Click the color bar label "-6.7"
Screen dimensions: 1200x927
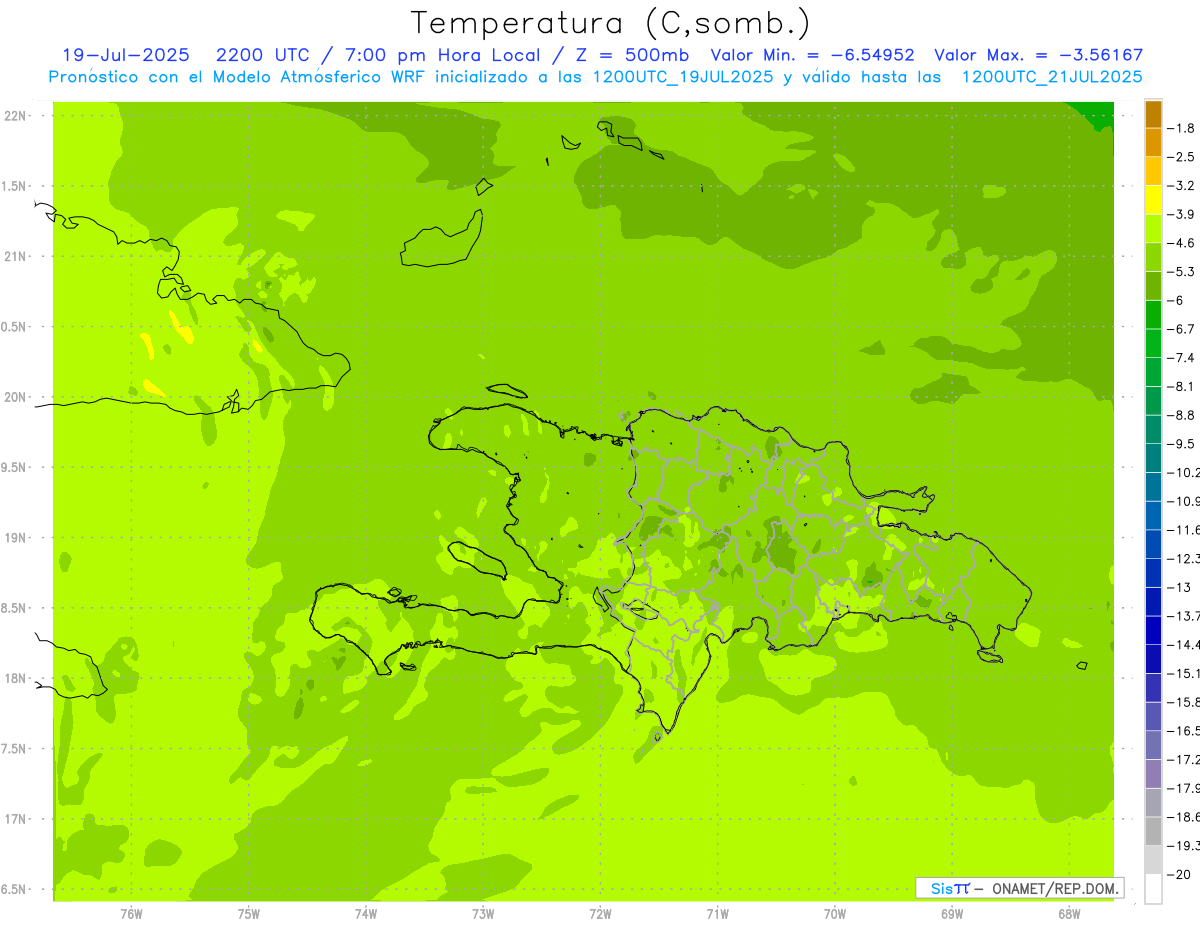1182,329
